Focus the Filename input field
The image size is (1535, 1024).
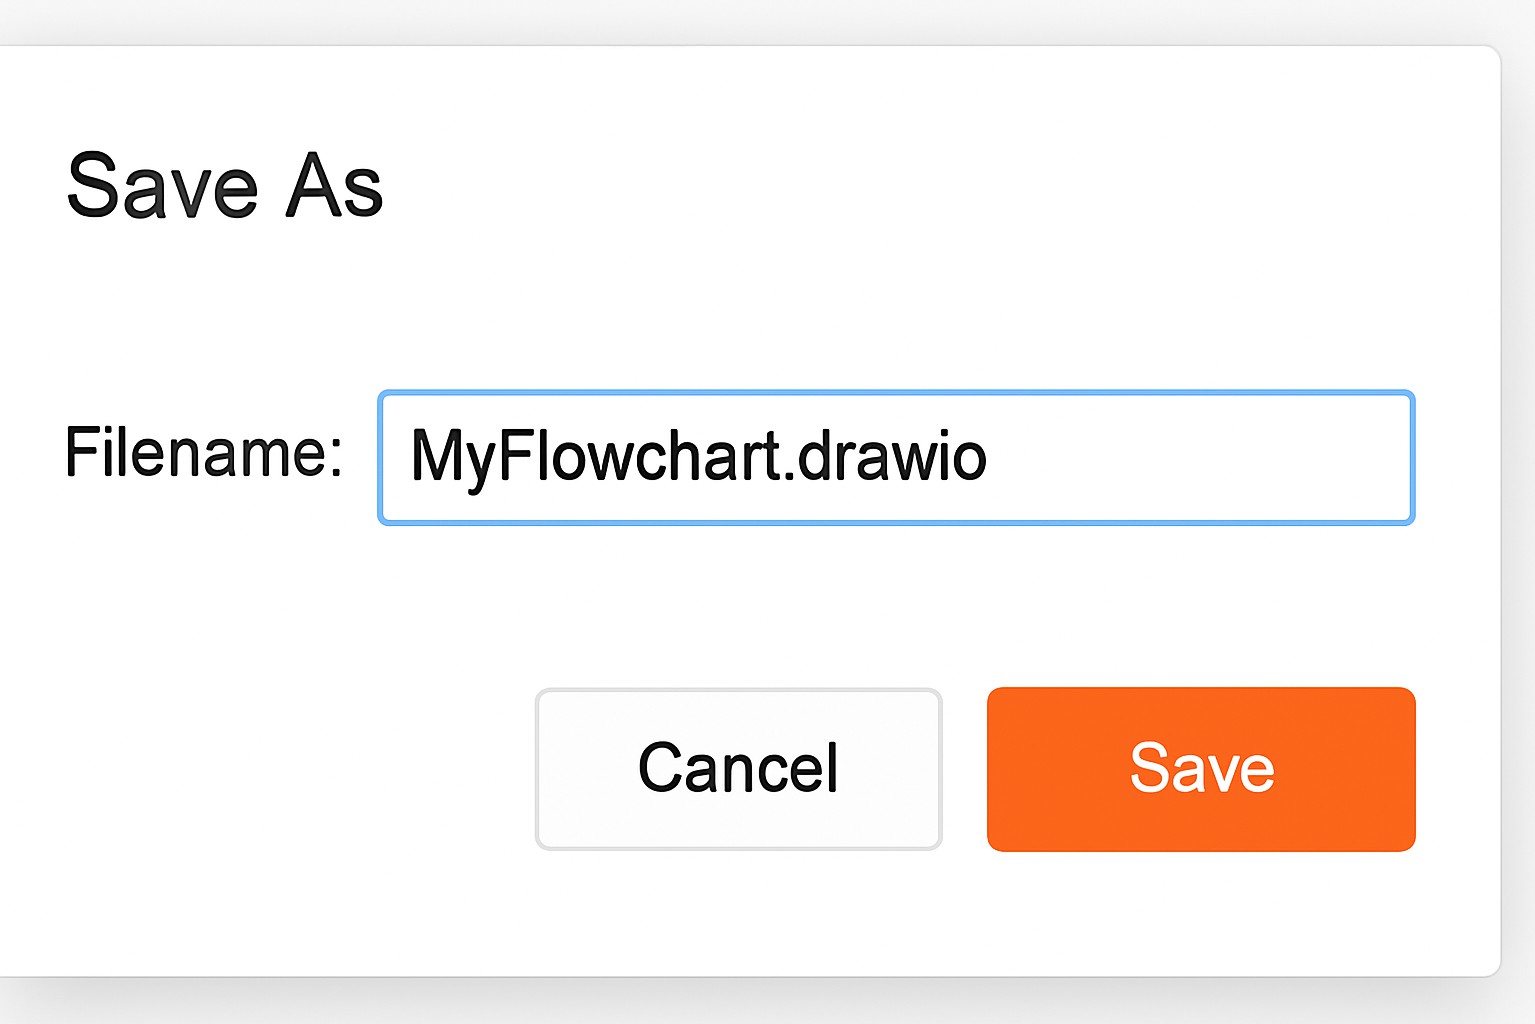coord(895,457)
